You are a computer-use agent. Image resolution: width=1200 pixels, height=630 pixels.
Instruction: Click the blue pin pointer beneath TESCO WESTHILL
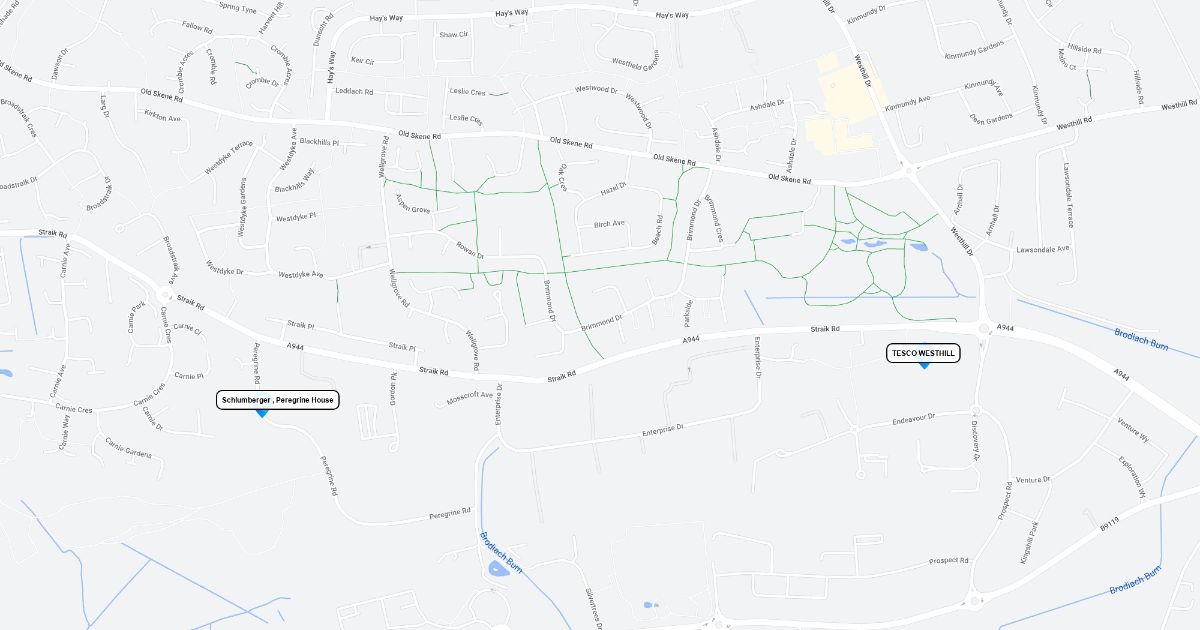[x=924, y=365]
